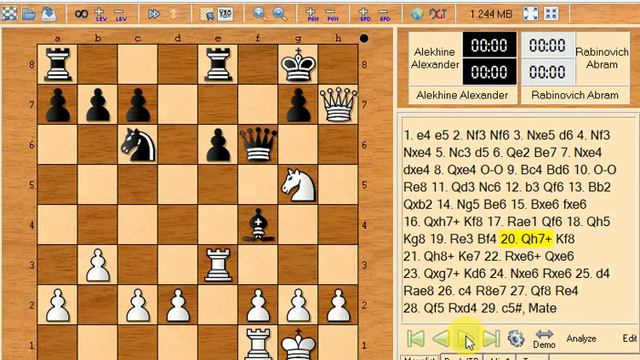Click the Alekhine Alexander label below the clocks

coord(462,95)
